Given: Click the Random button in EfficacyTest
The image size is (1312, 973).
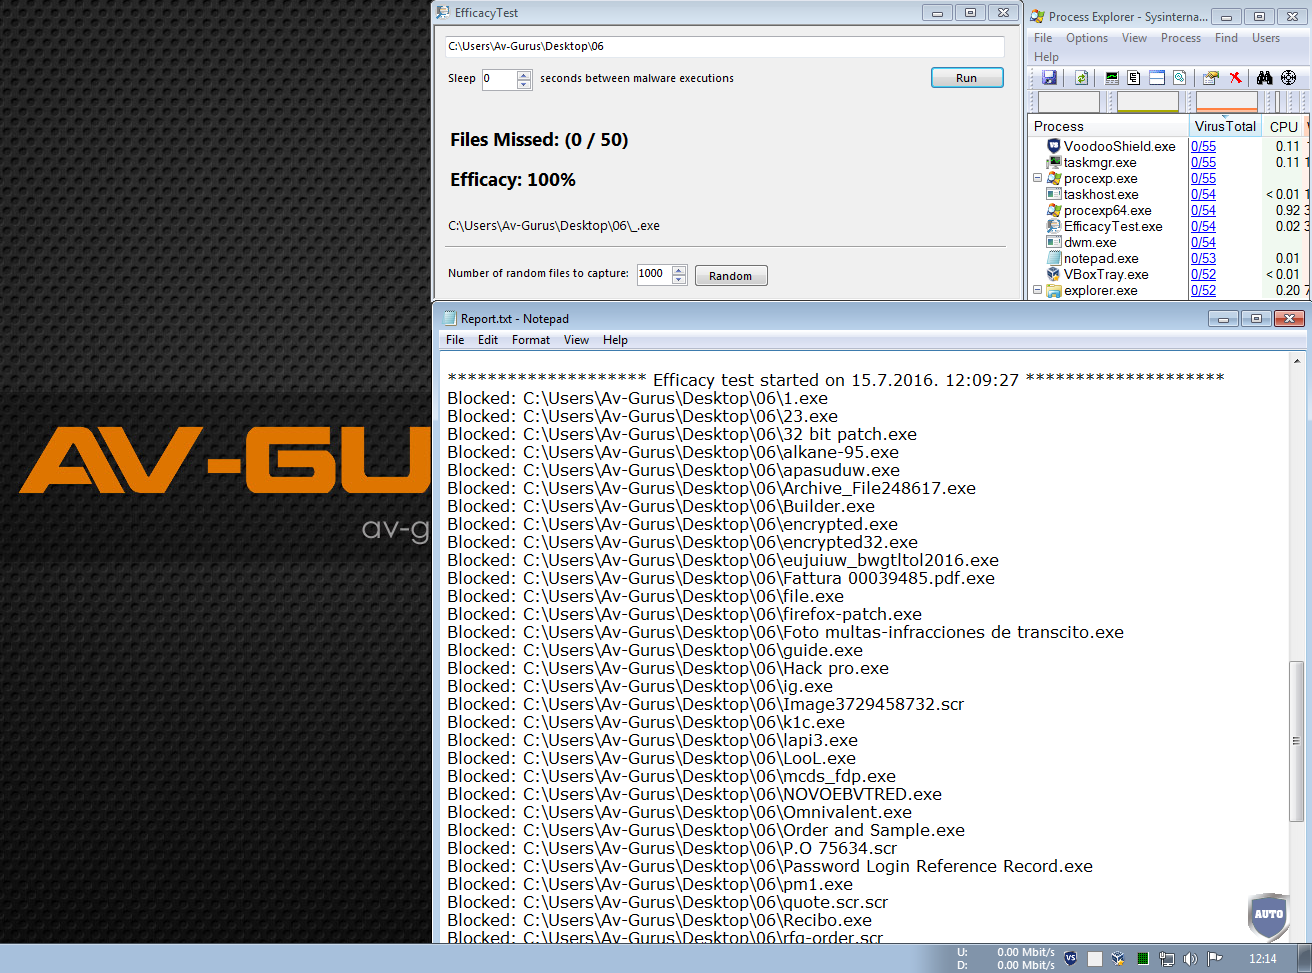Looking at the screenshot, I should click(731, 276).
